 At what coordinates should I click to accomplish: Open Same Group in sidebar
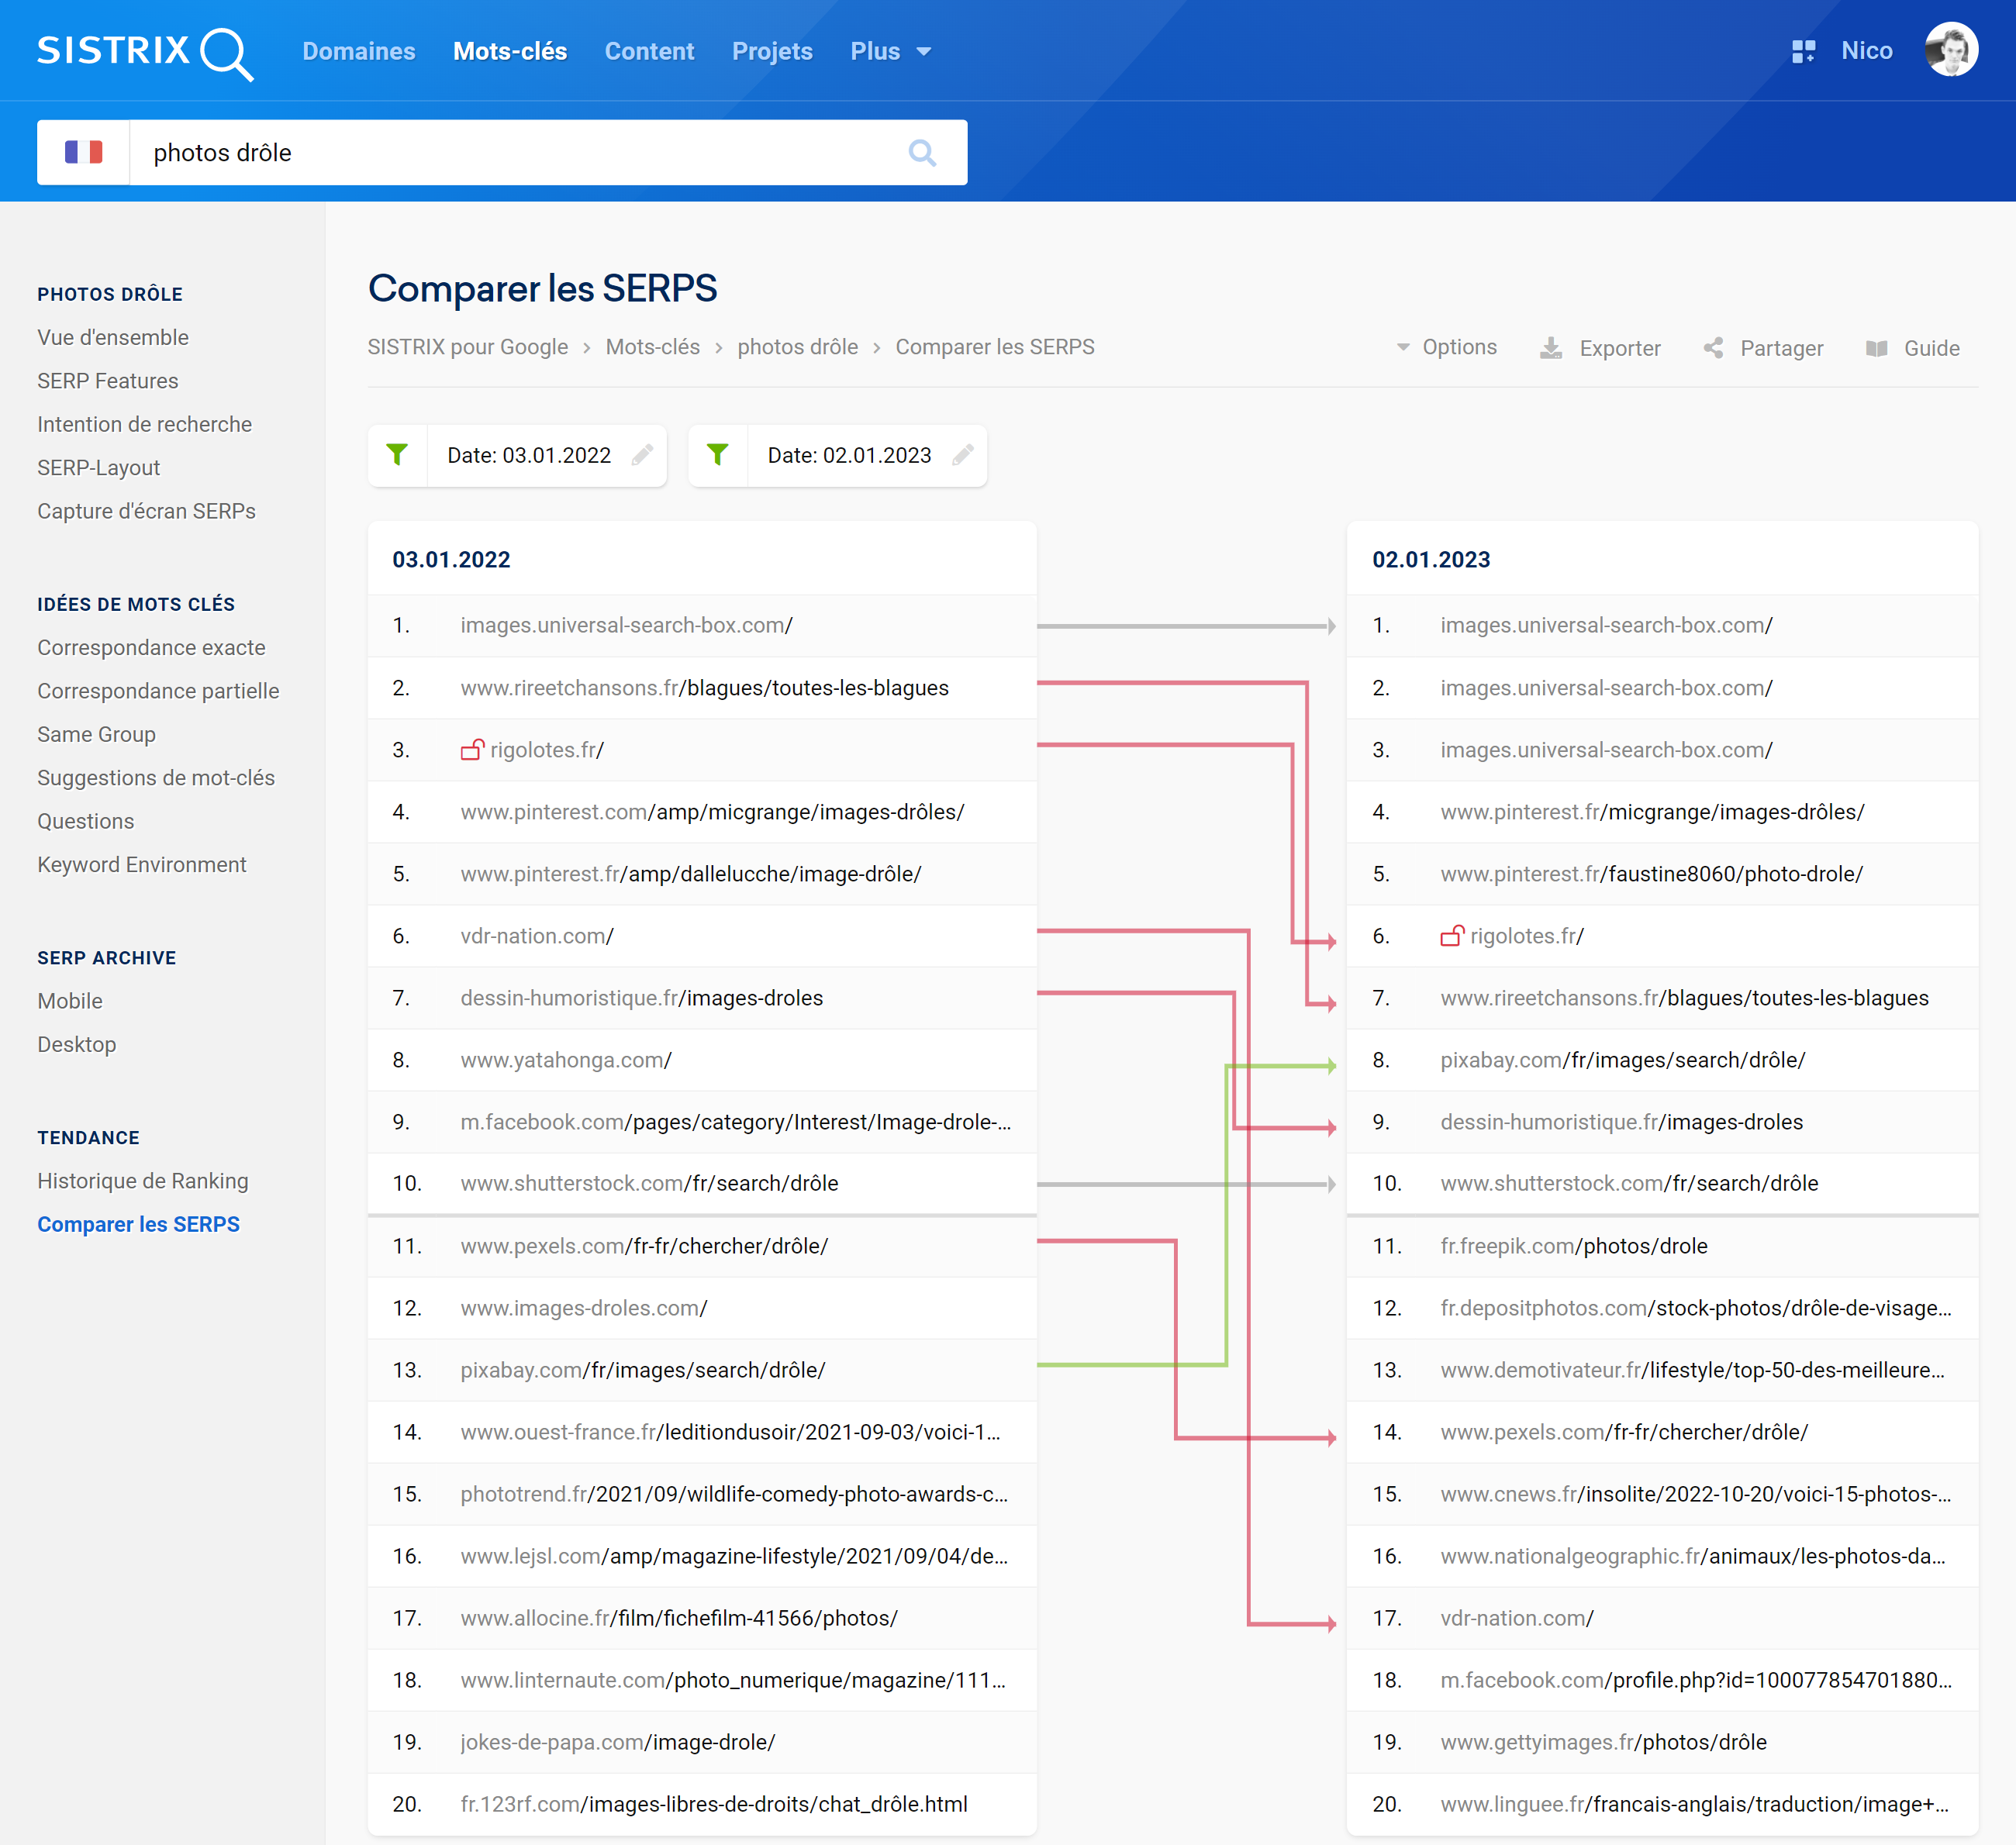(97, 734)
